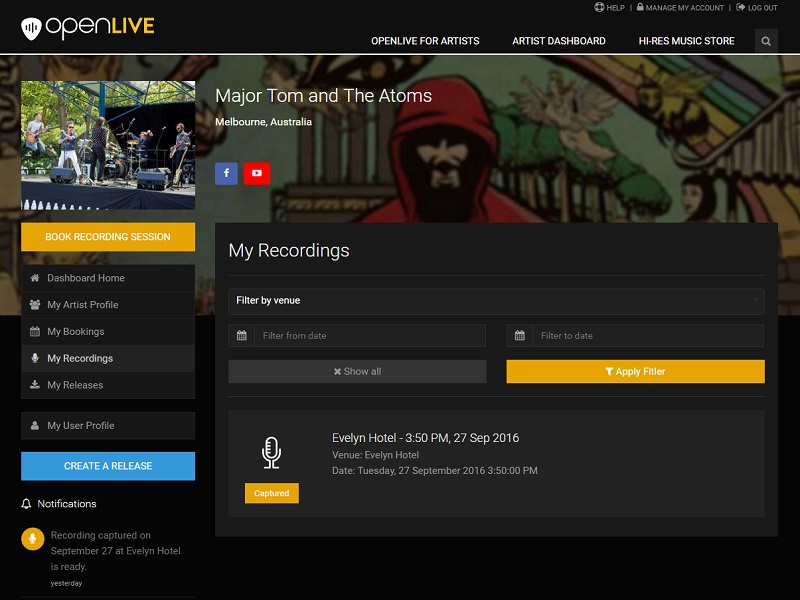Open Hi-Res Music Store menu item
800x600 pixels.
686,41
